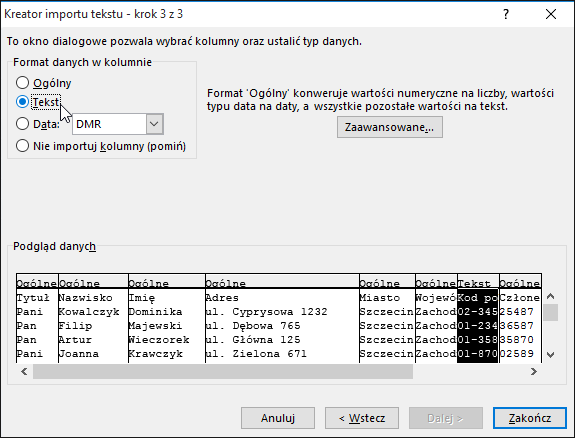This screenshot has width=575, height=438.
Task: Click the value '02589' in preview
Action: pos(516,354)
